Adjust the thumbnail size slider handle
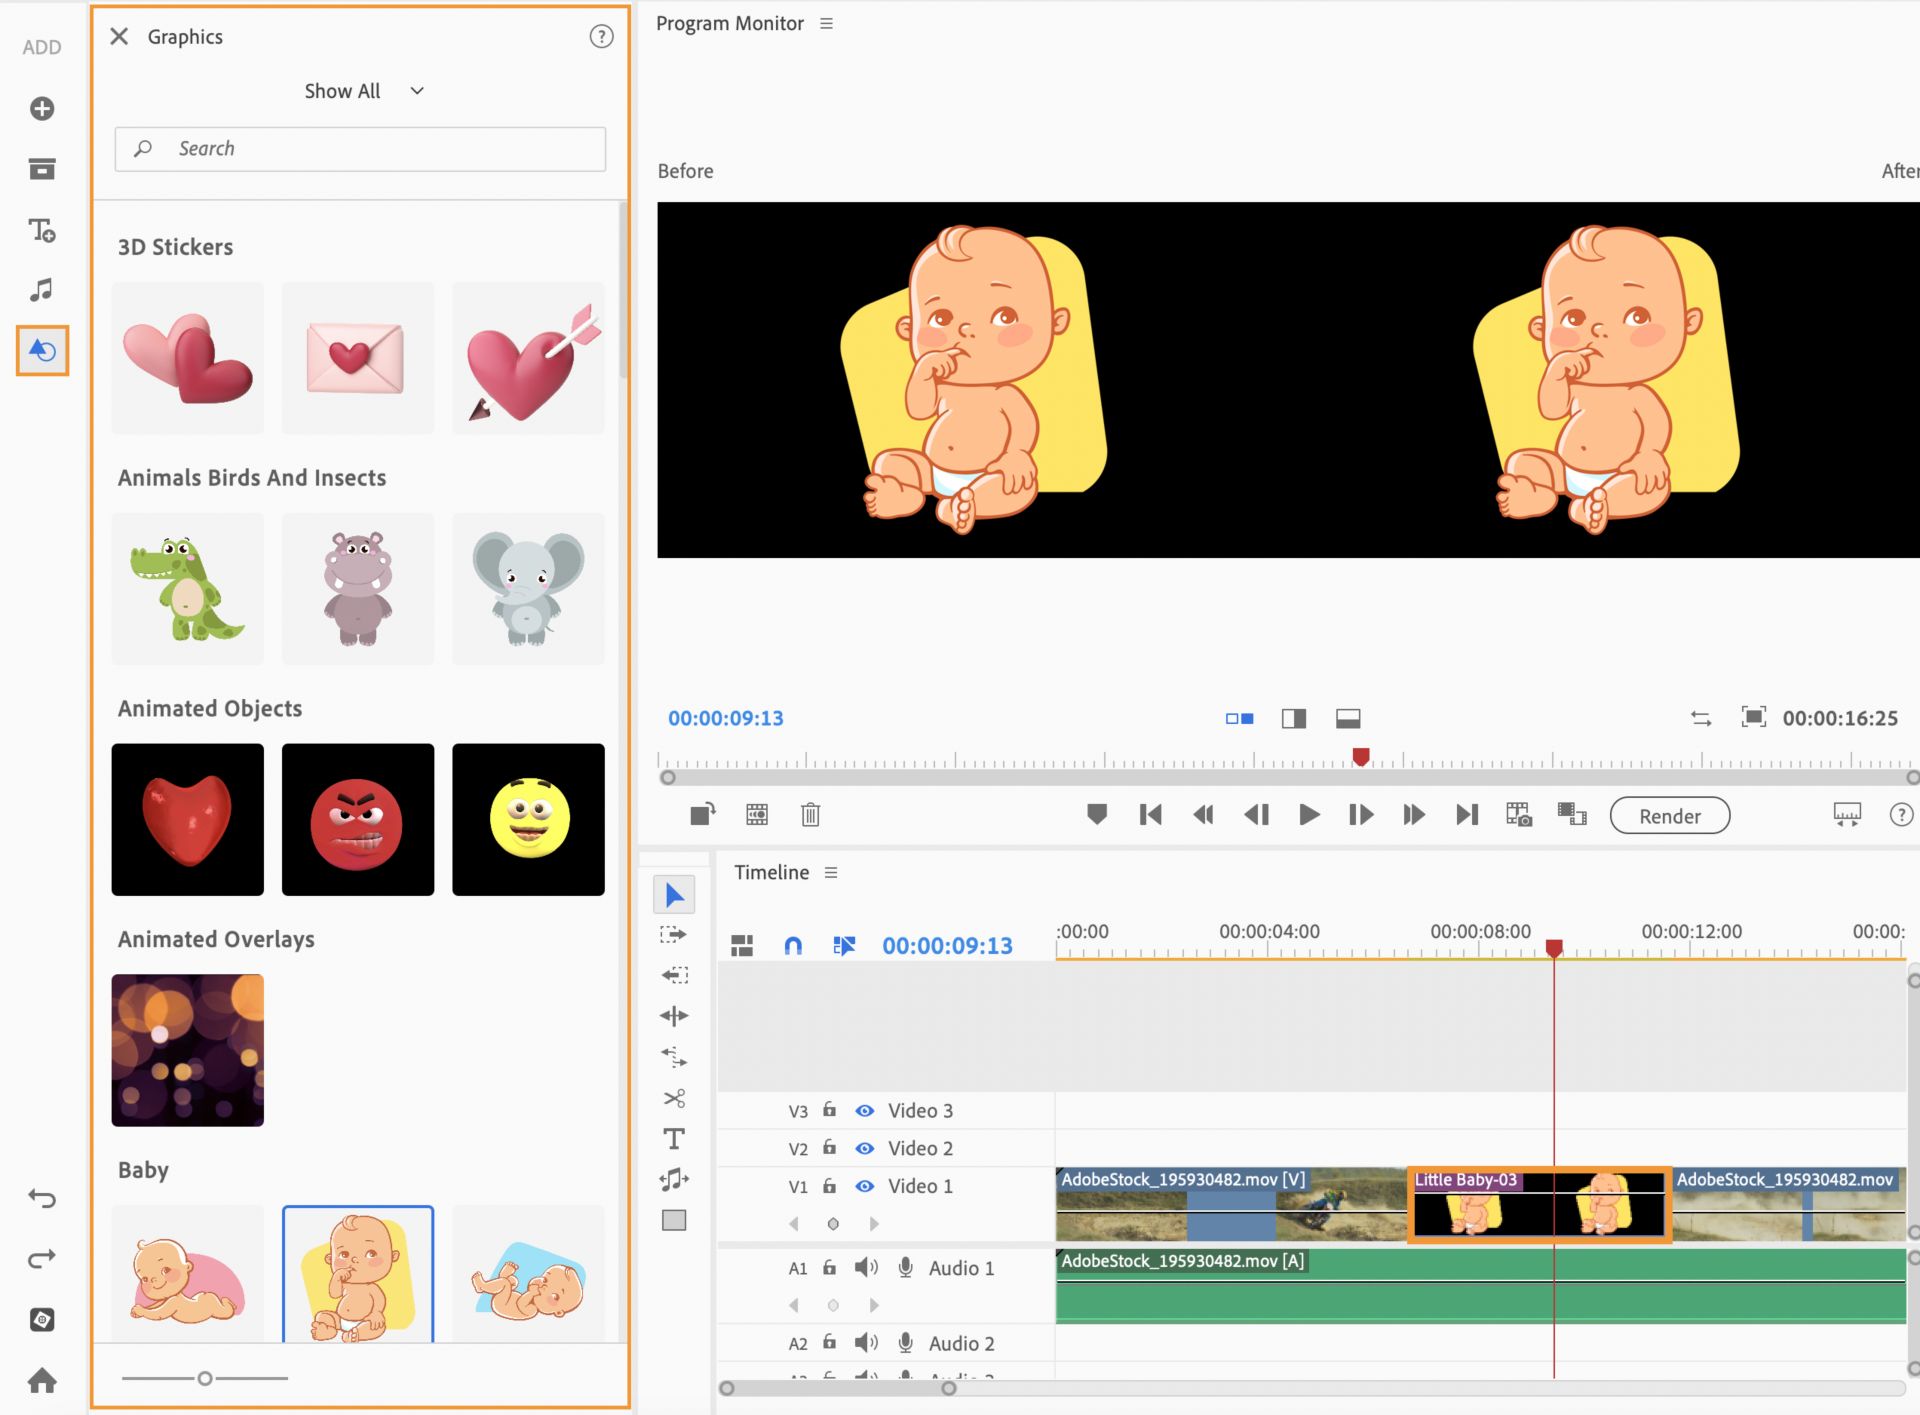Viewport: 1920px width, 1415px height. 205,1378
